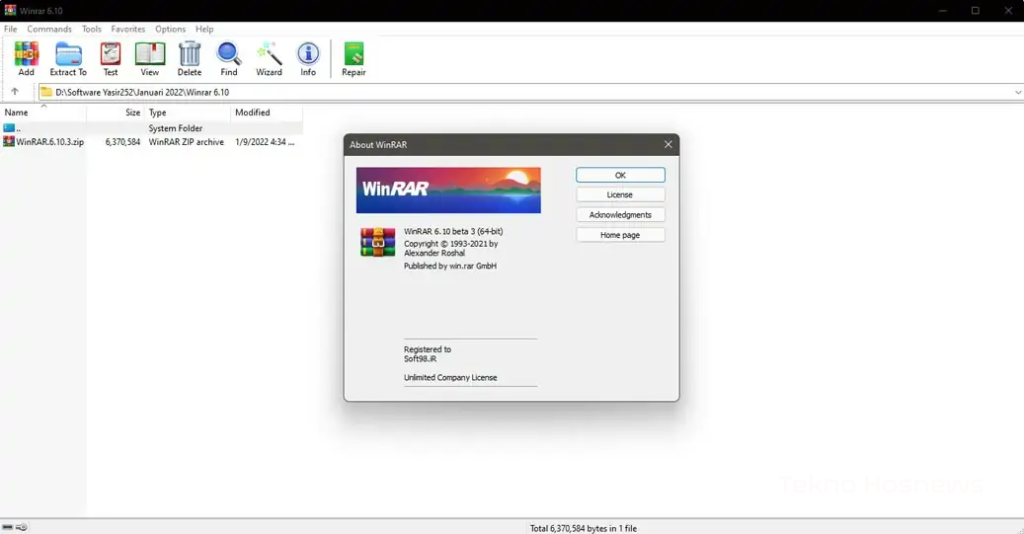Click the Delete trash can icon
The image size is (1024, 534).
coord(189,56)
